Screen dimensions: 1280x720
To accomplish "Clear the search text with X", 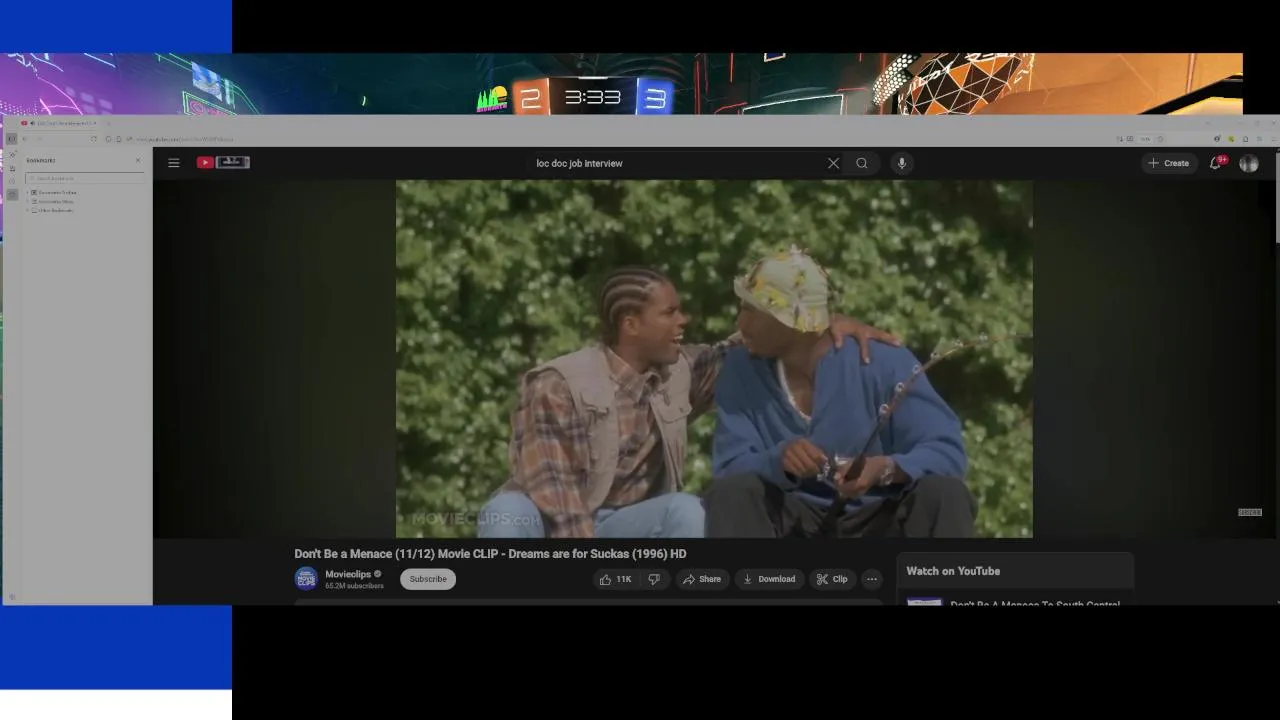I will point(833,163).
